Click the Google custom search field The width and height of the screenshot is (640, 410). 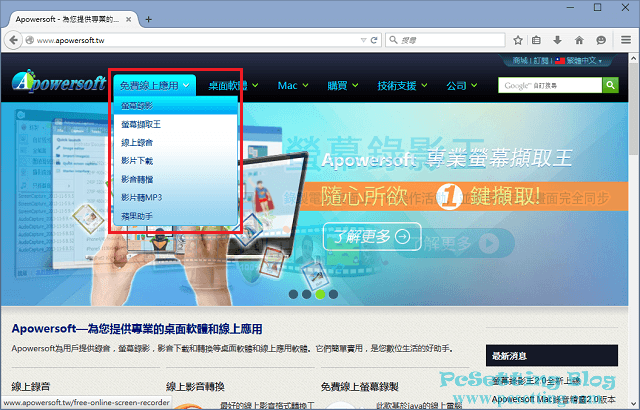point(550,85)
